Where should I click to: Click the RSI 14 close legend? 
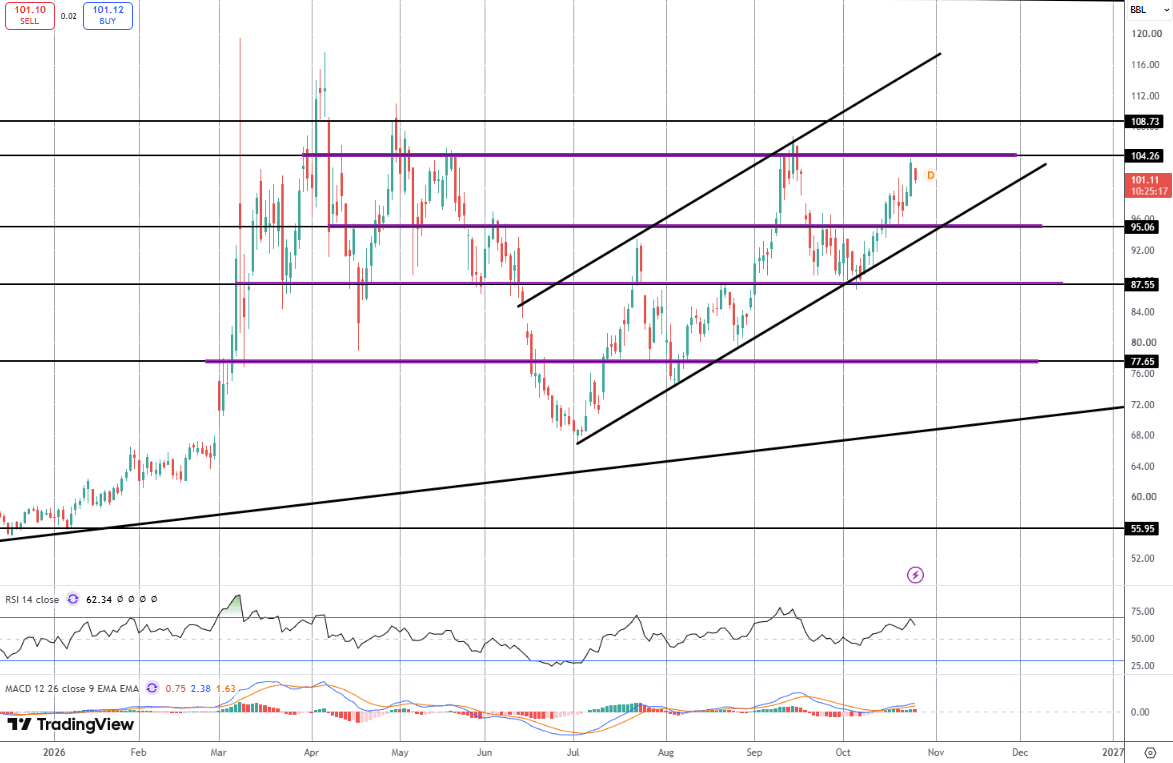(x=32, y=599)
